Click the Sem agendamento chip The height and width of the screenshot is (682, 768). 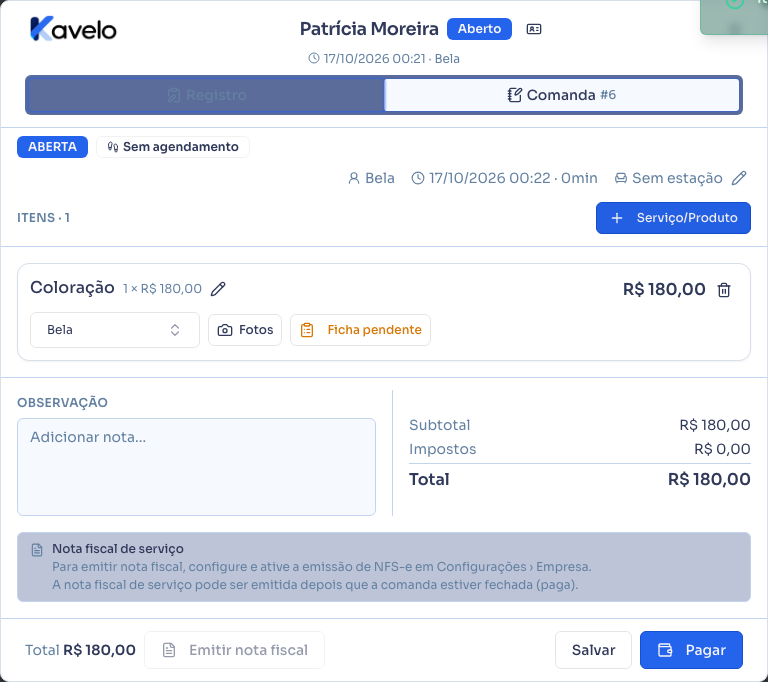click(173, 147)
